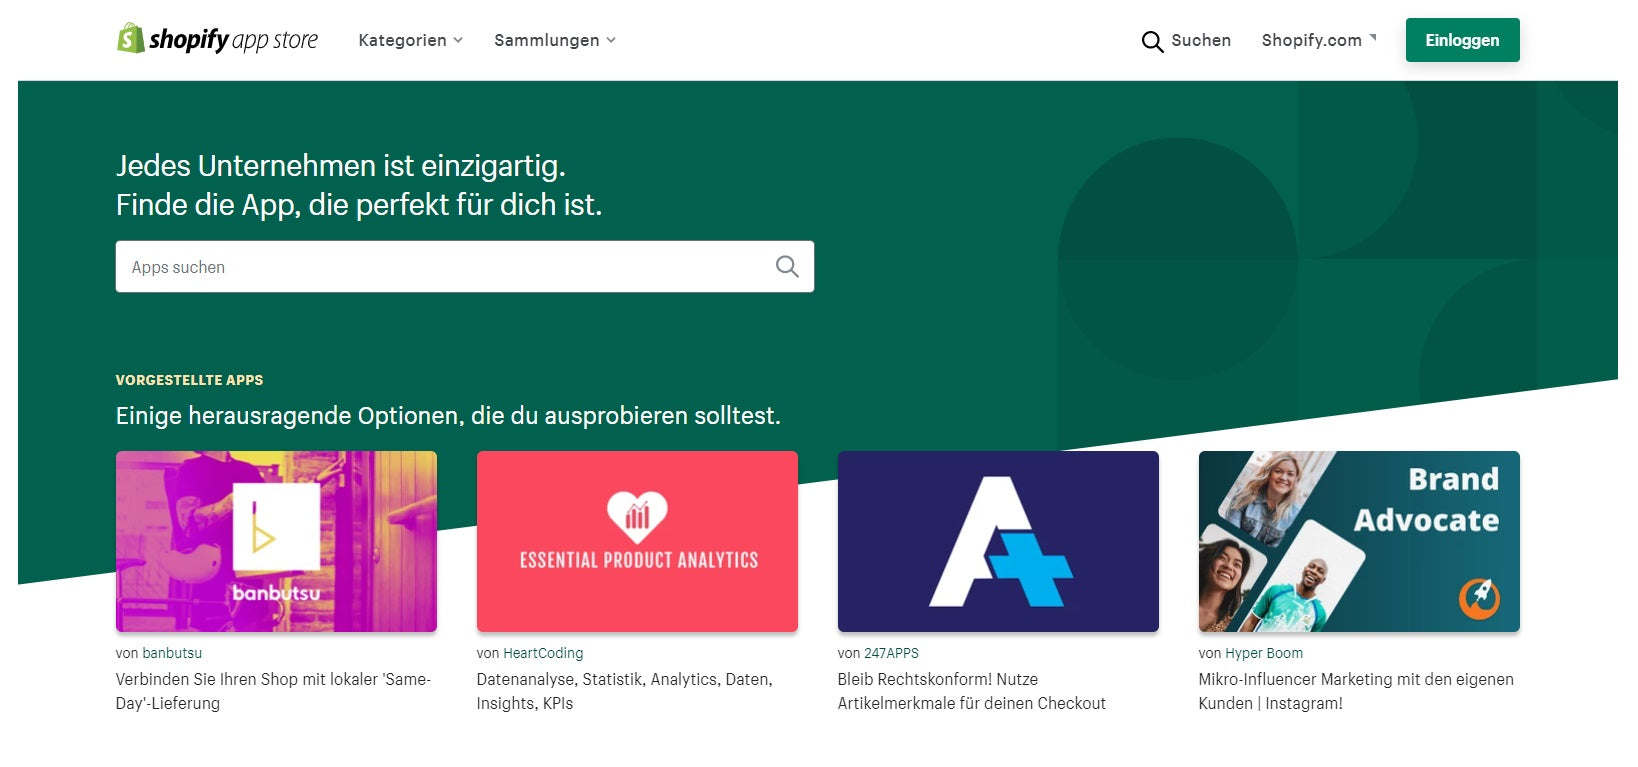
Task: Click 'Datenanalyse, Statistik, Analytics' description text
Action: pos(625,691)
